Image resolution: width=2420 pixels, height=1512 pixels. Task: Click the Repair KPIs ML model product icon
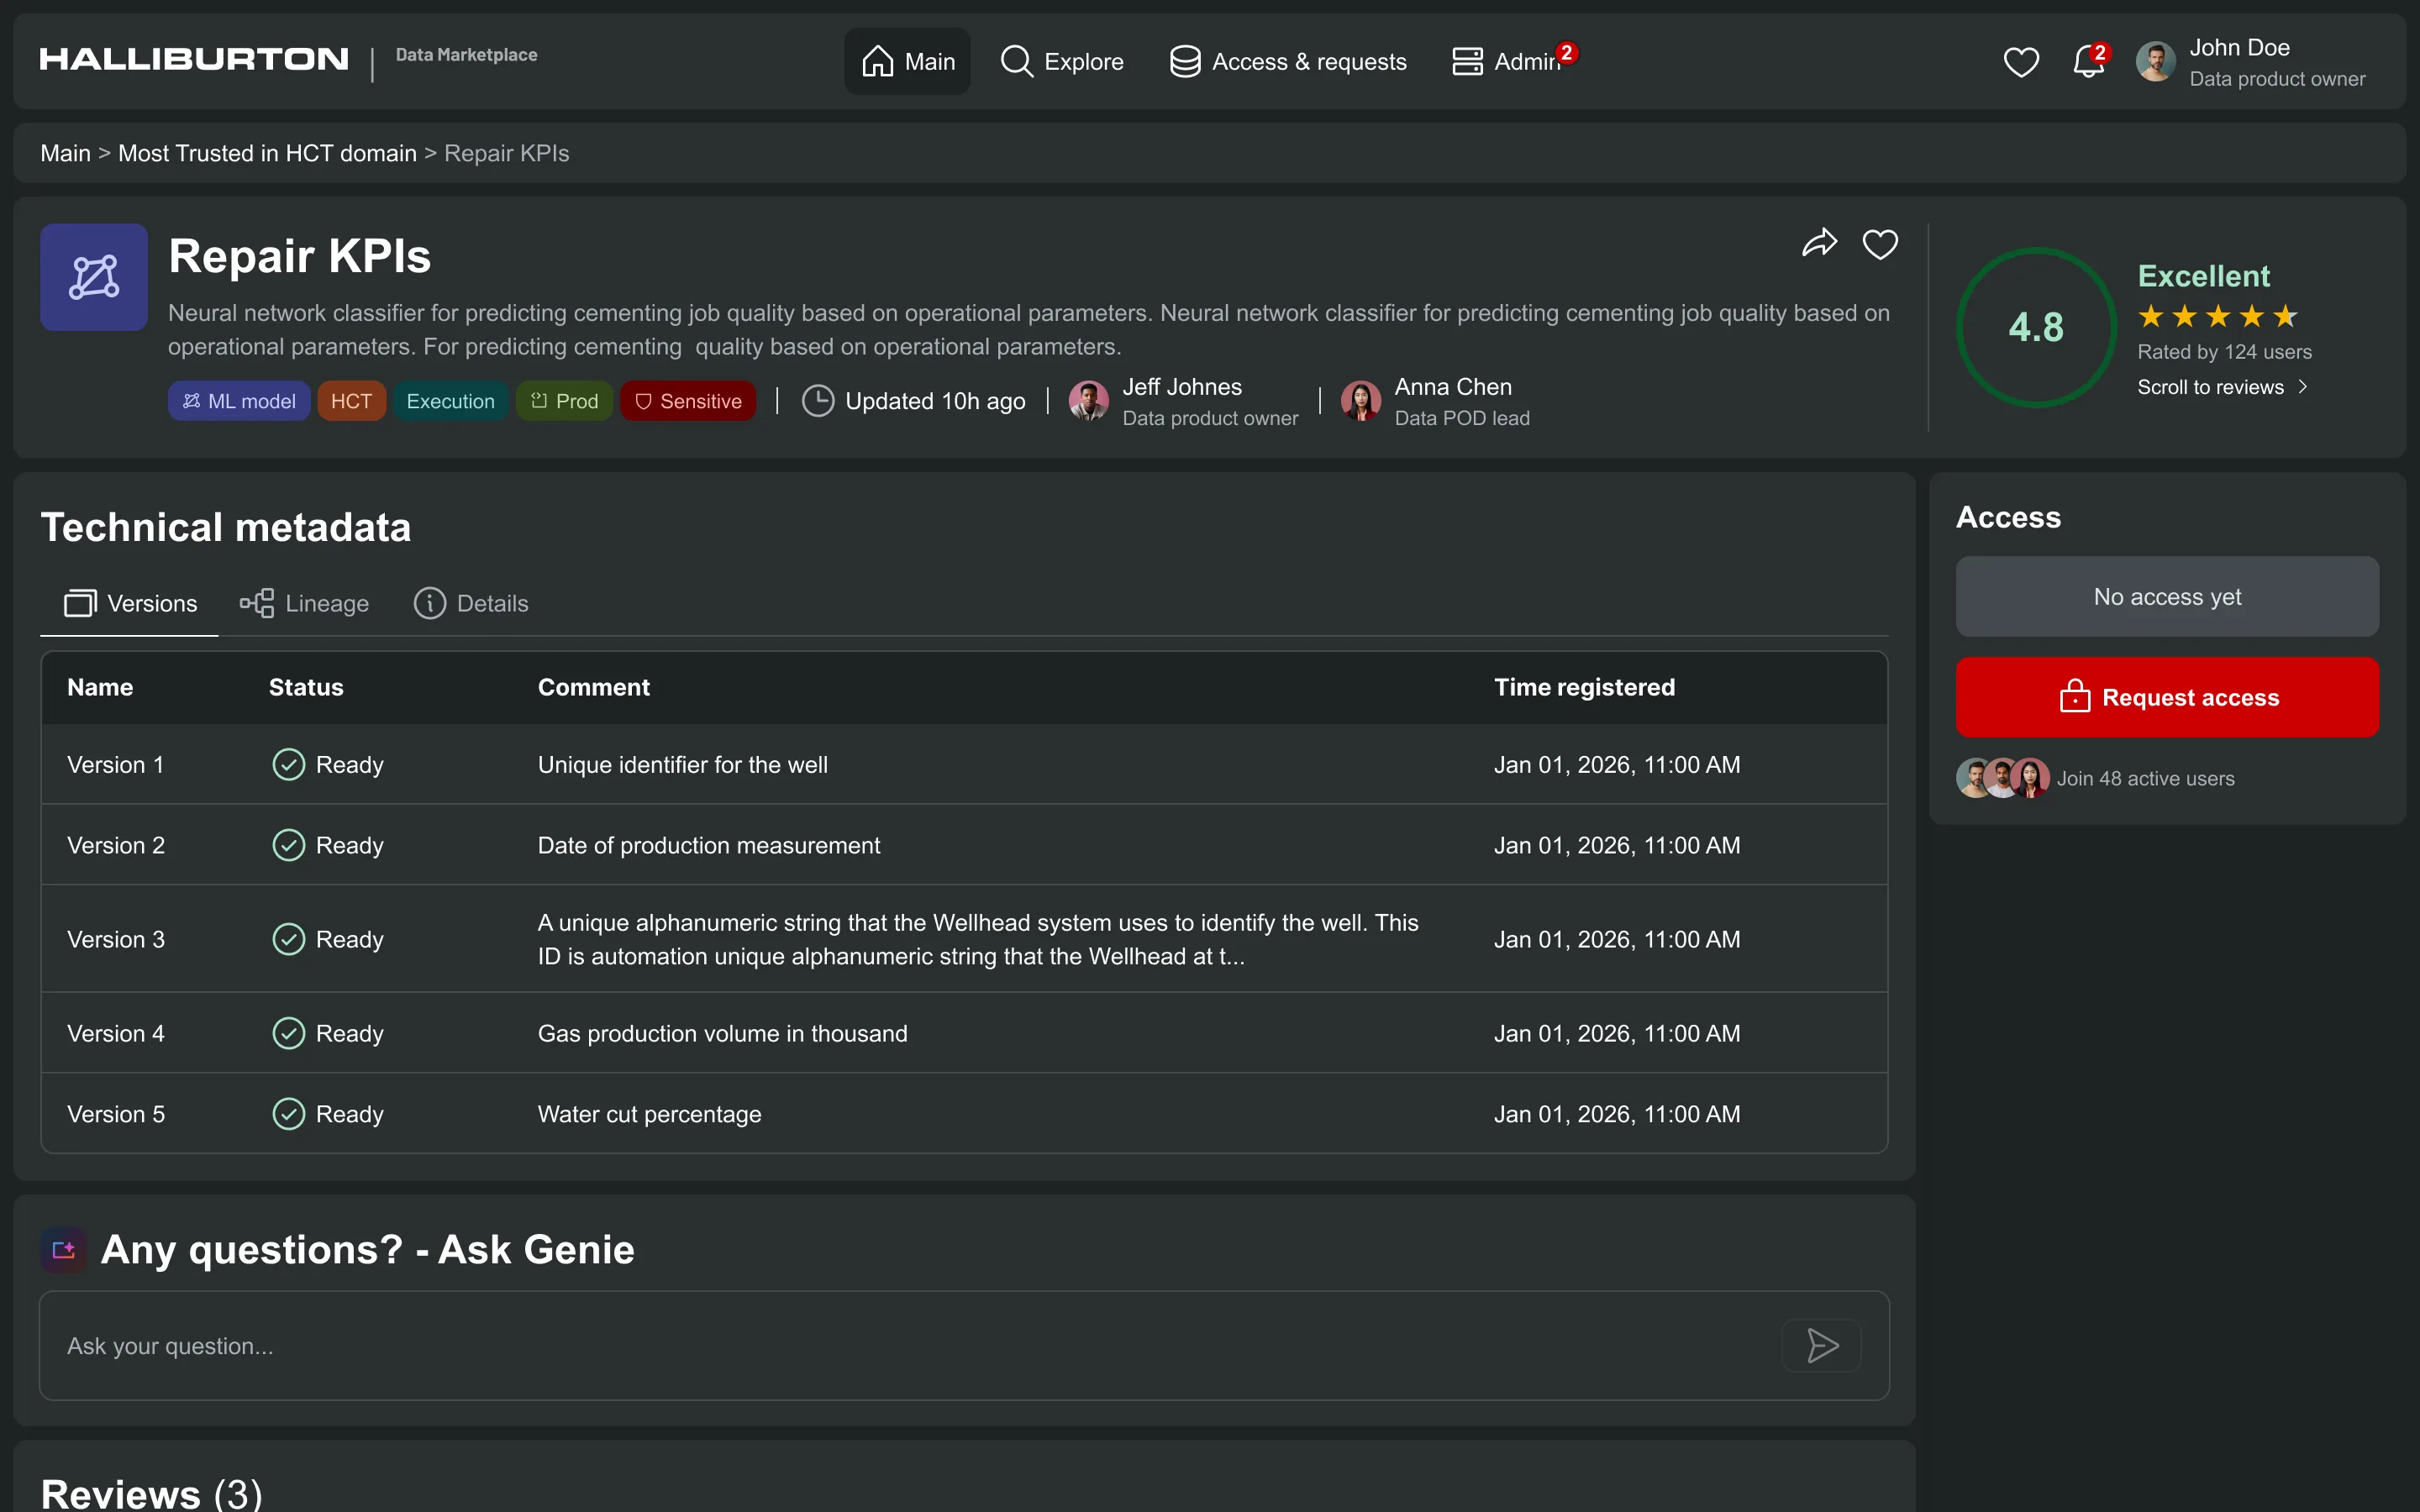pyautogui.click(x=94, y=277)
